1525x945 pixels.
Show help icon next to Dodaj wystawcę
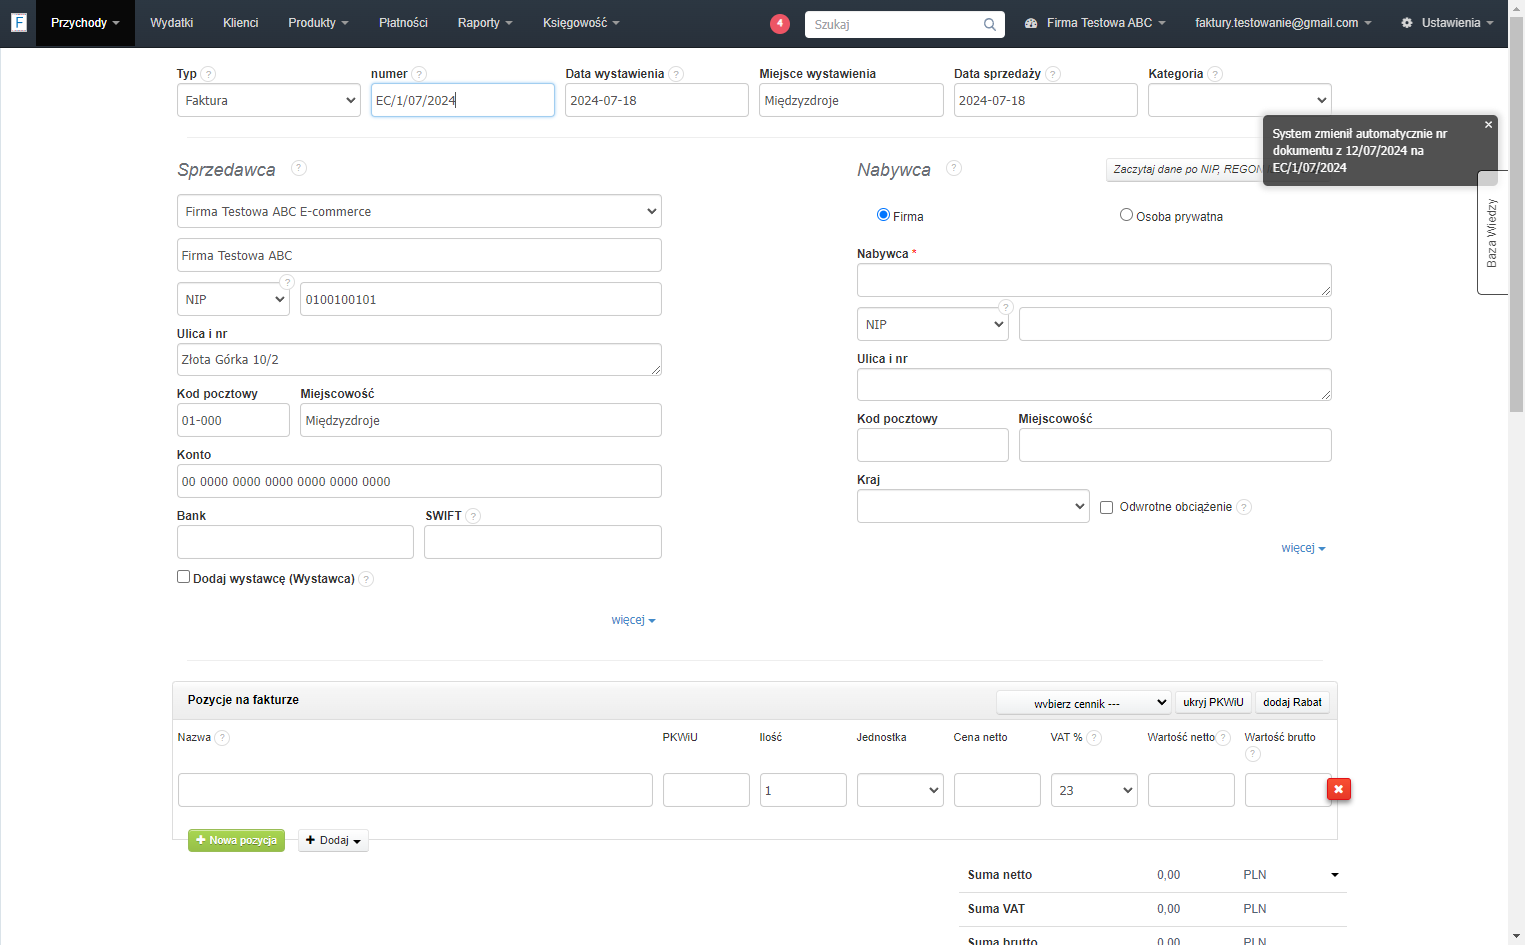point(366,579)
